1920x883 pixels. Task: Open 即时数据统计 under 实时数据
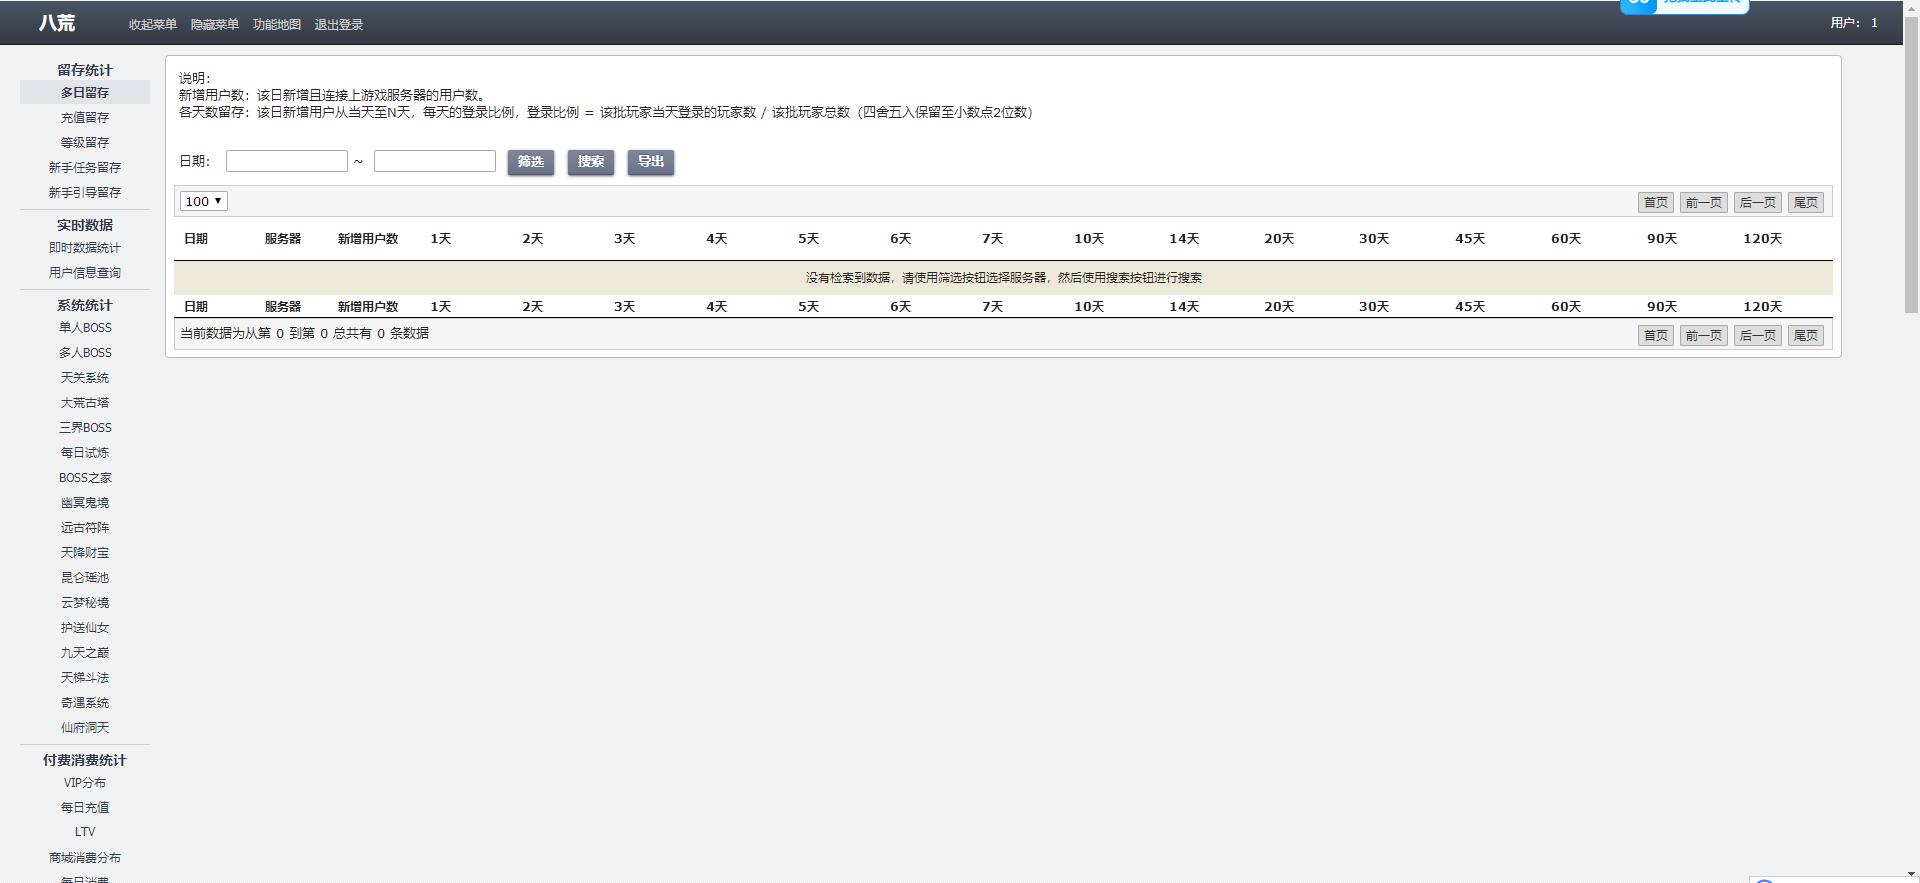pyautogui.click(x=85, y=248)
